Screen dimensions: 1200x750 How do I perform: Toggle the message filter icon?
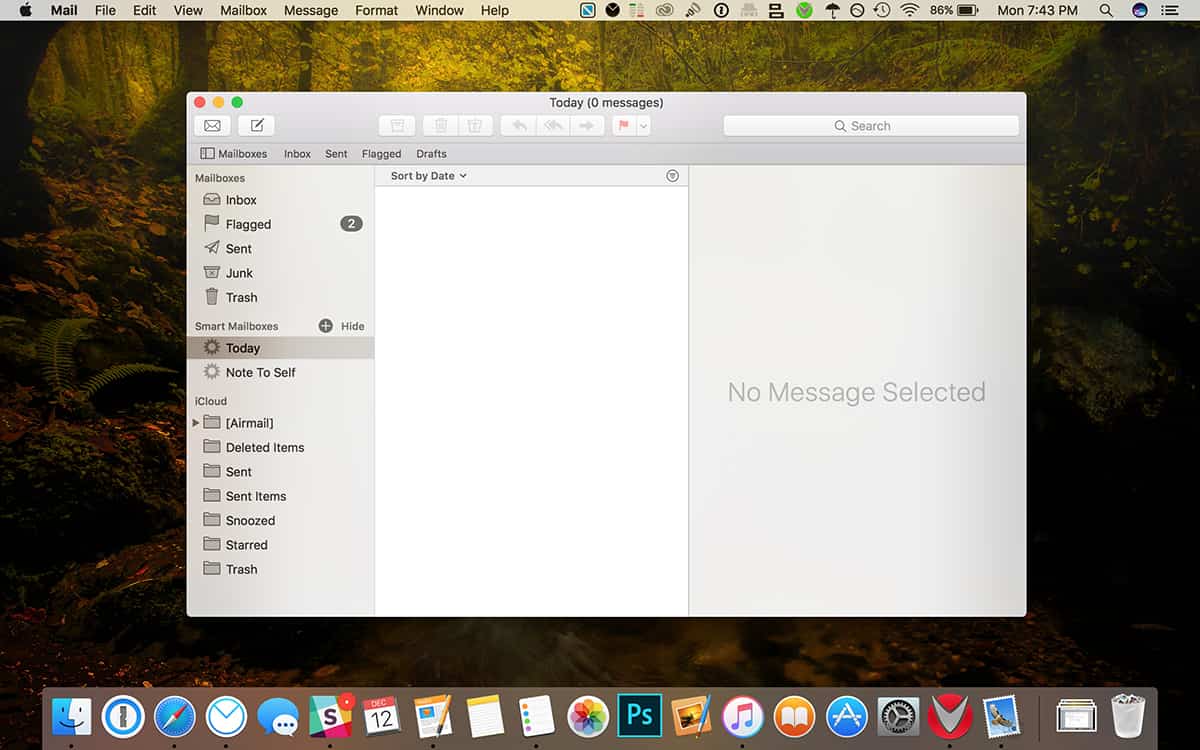point(672,176)
